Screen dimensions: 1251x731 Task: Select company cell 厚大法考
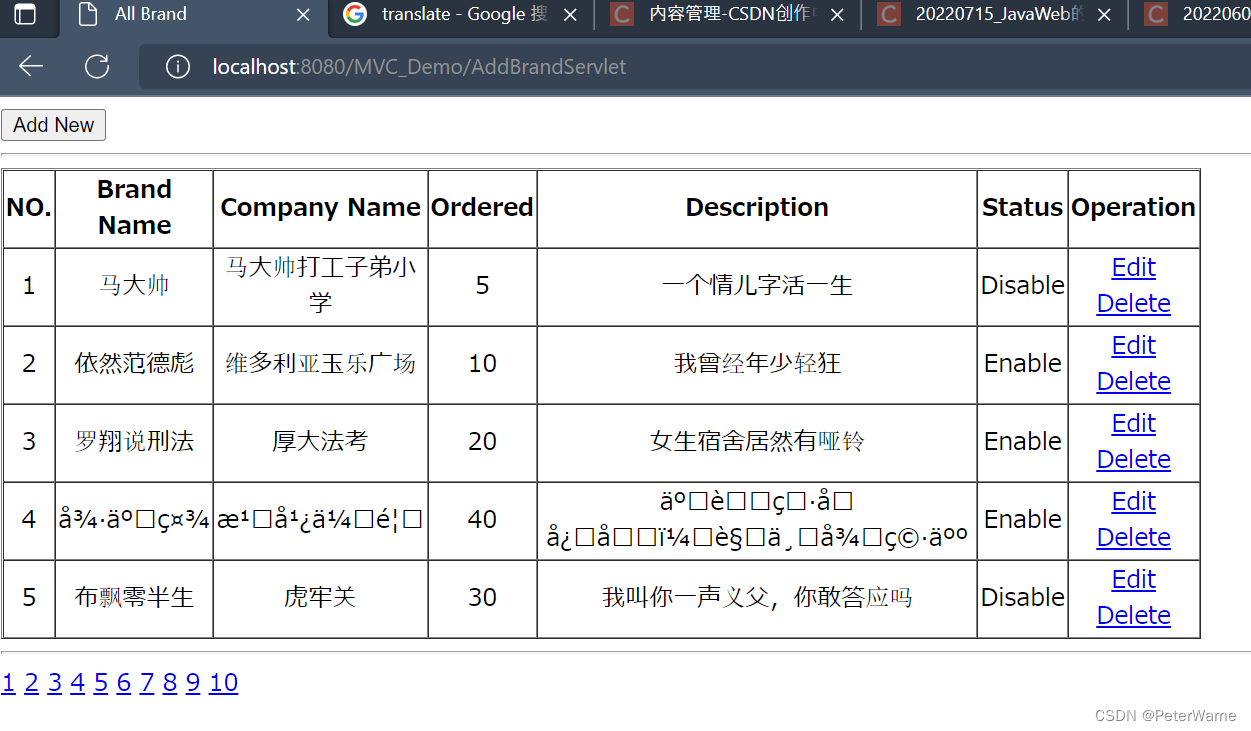(x=320, y=442)
